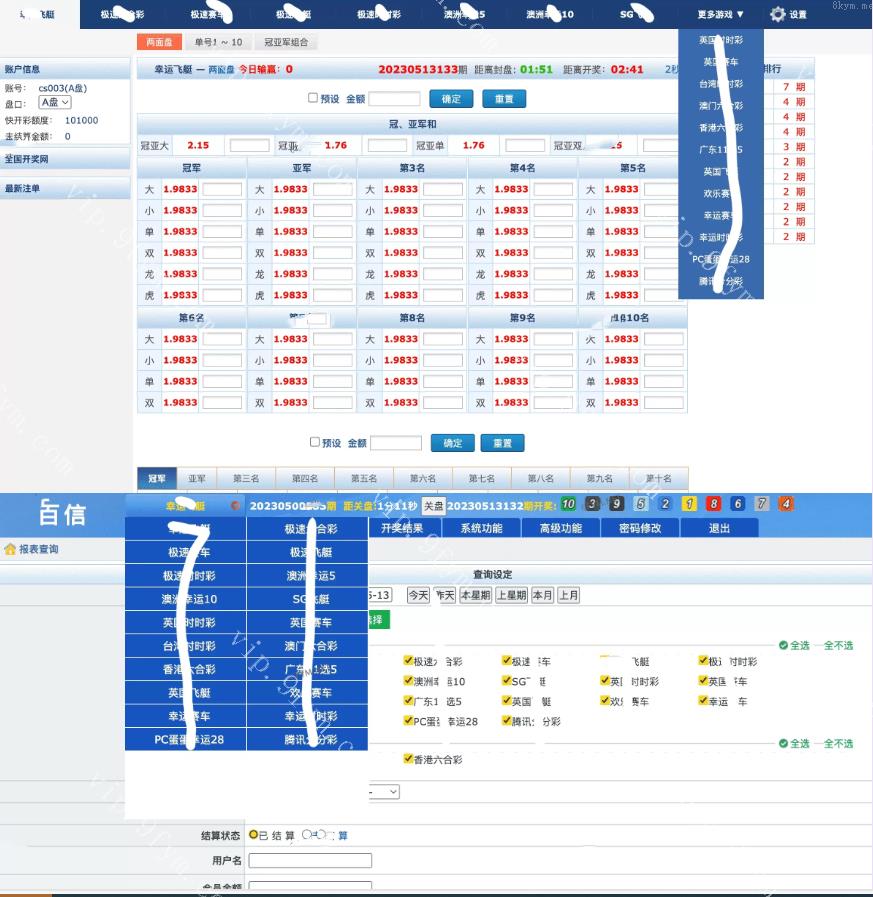Click the report query home icon

(10, 549)
